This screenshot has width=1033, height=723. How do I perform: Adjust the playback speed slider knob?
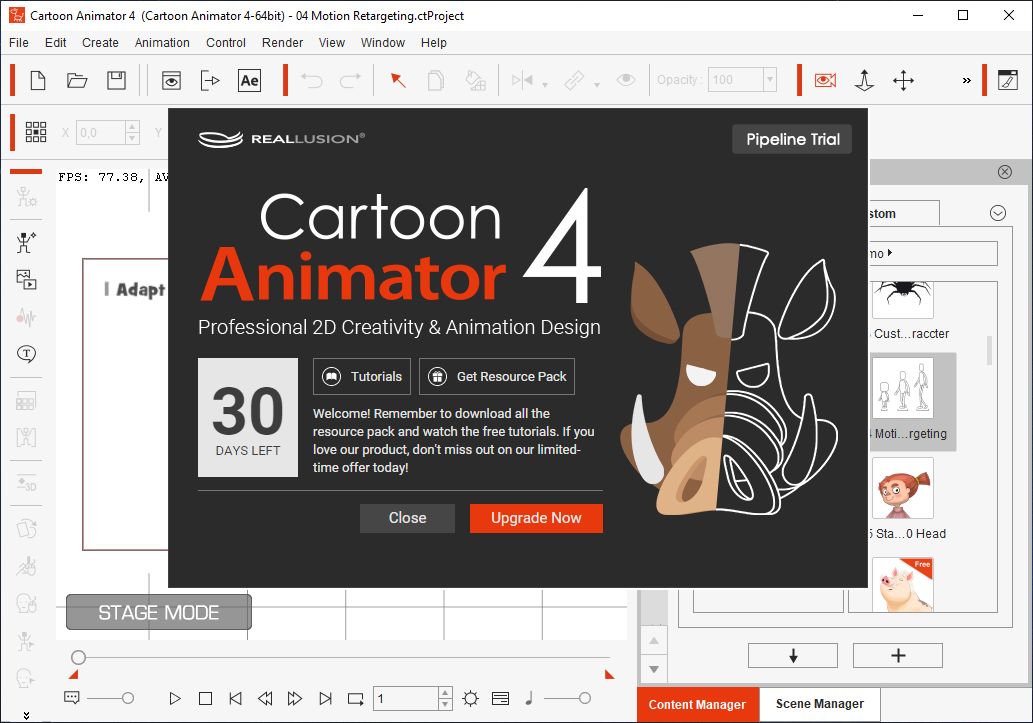pos(128,698)
